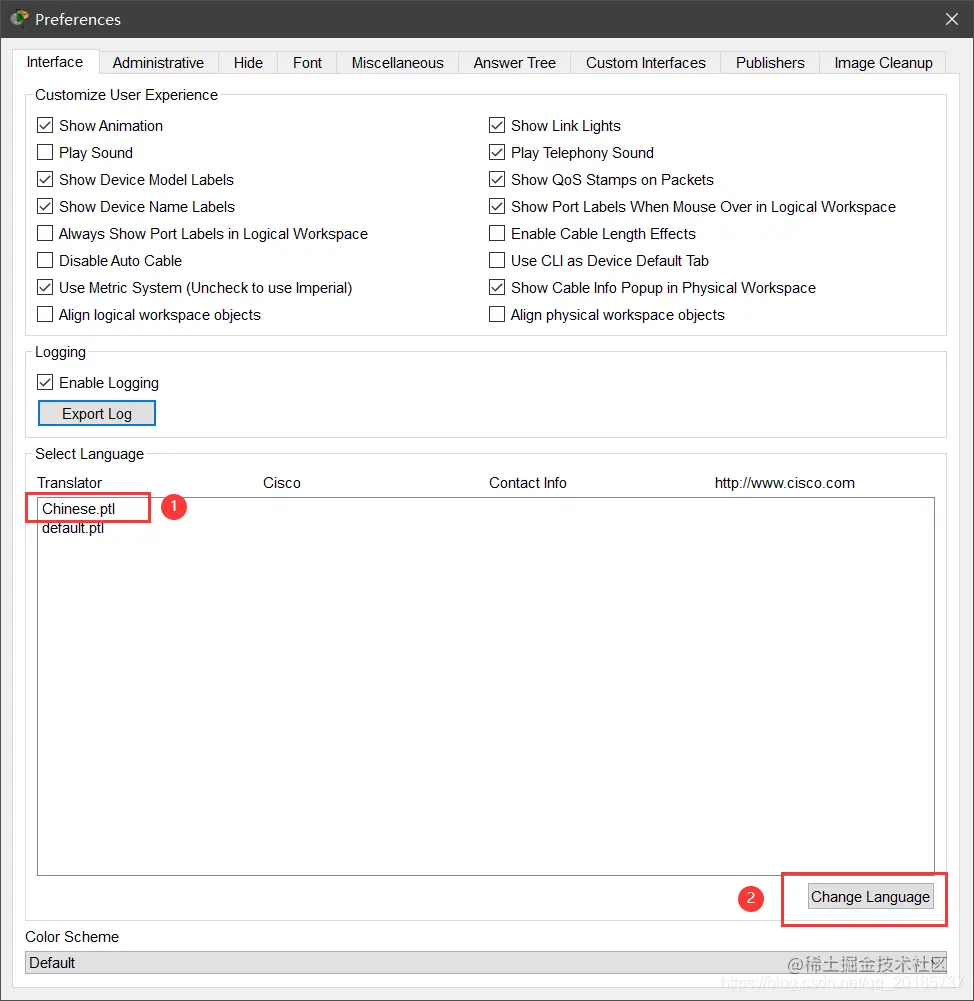This screenshot has width=974, height=1001.
Task: Switch to the Font tab
Action: point(307,63)
